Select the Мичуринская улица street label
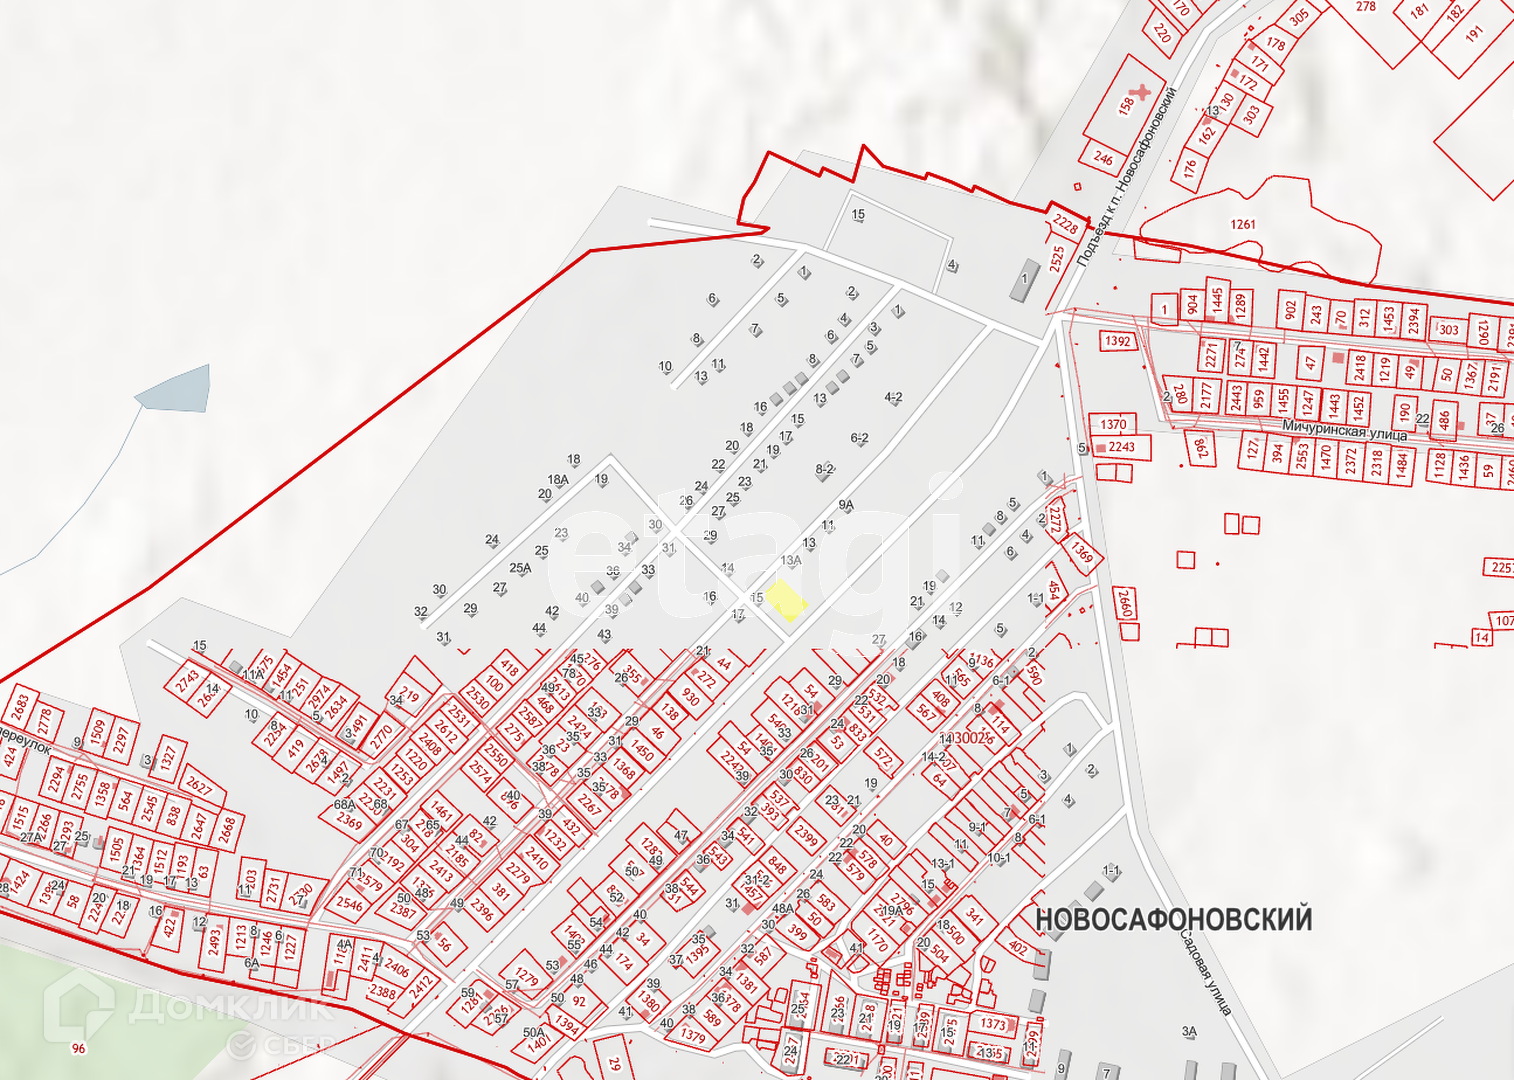The width and height of the screenshot is (1514, 1080). (x=1344, y=430)
